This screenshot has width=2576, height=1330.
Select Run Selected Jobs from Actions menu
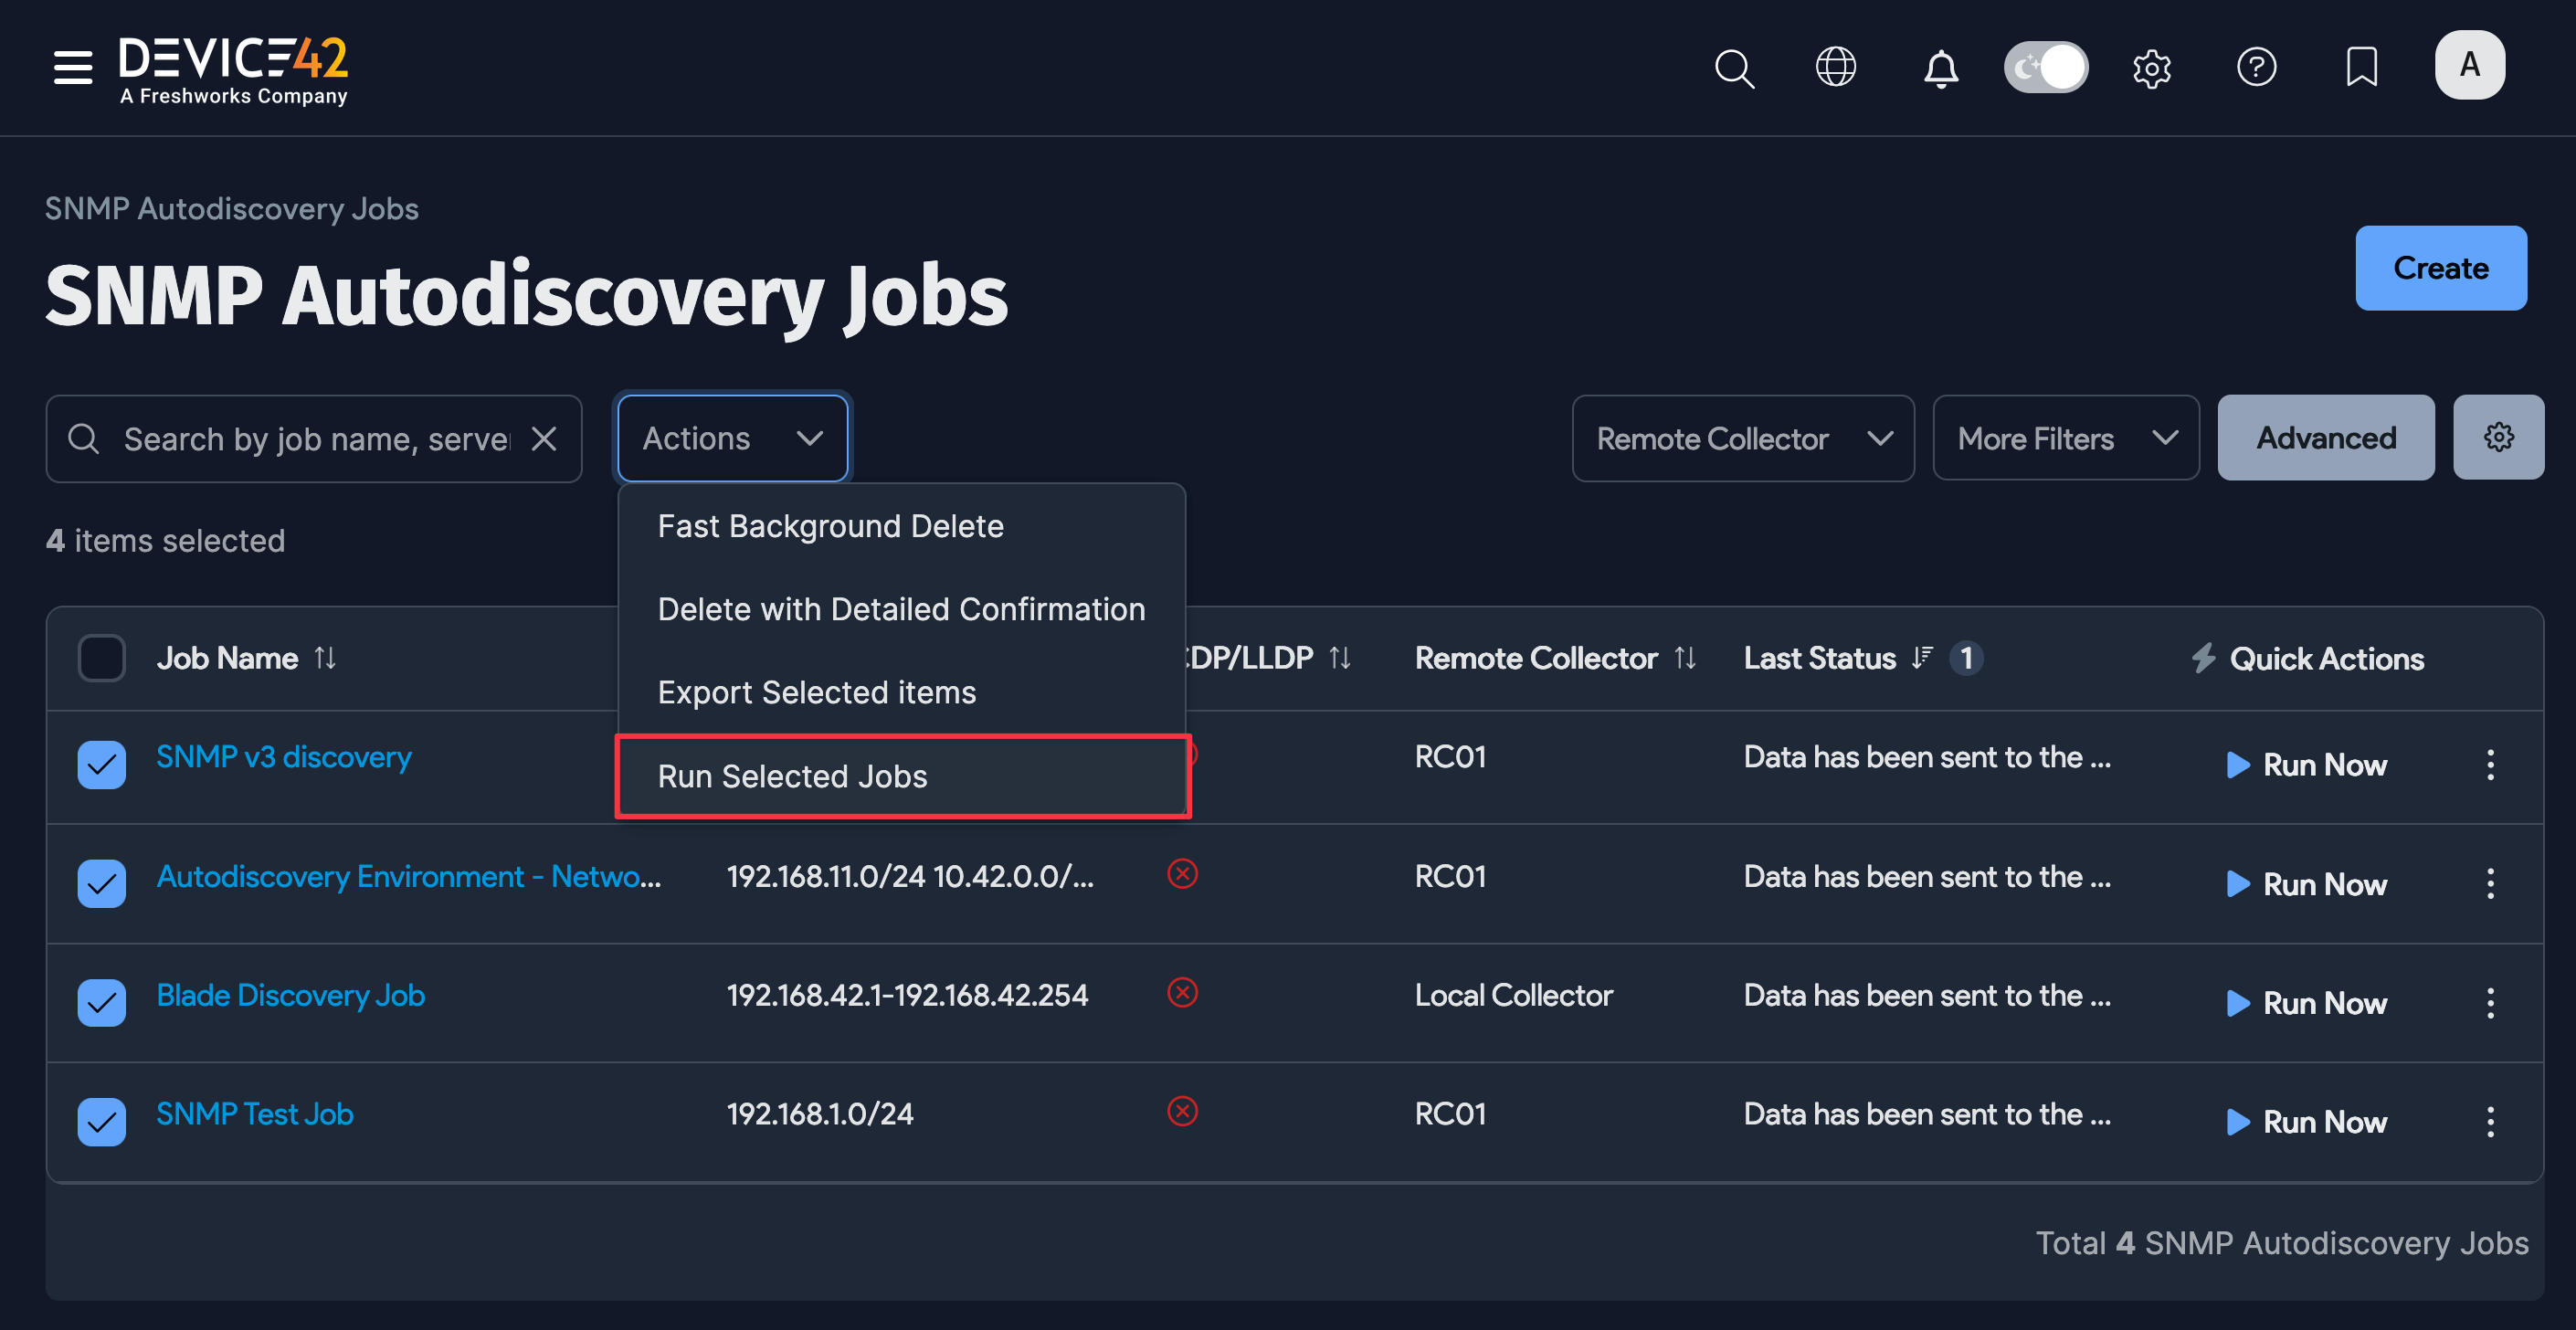click(x=792, y=776)
